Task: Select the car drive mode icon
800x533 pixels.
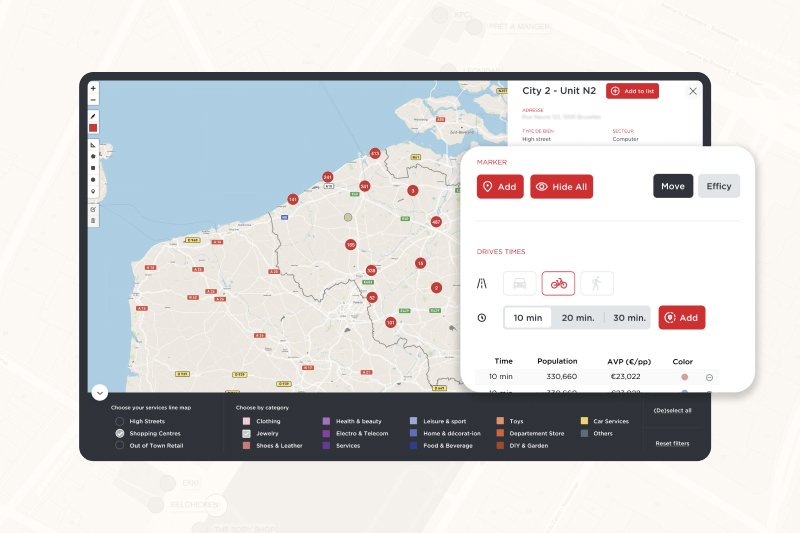Action: click(519, 283)
